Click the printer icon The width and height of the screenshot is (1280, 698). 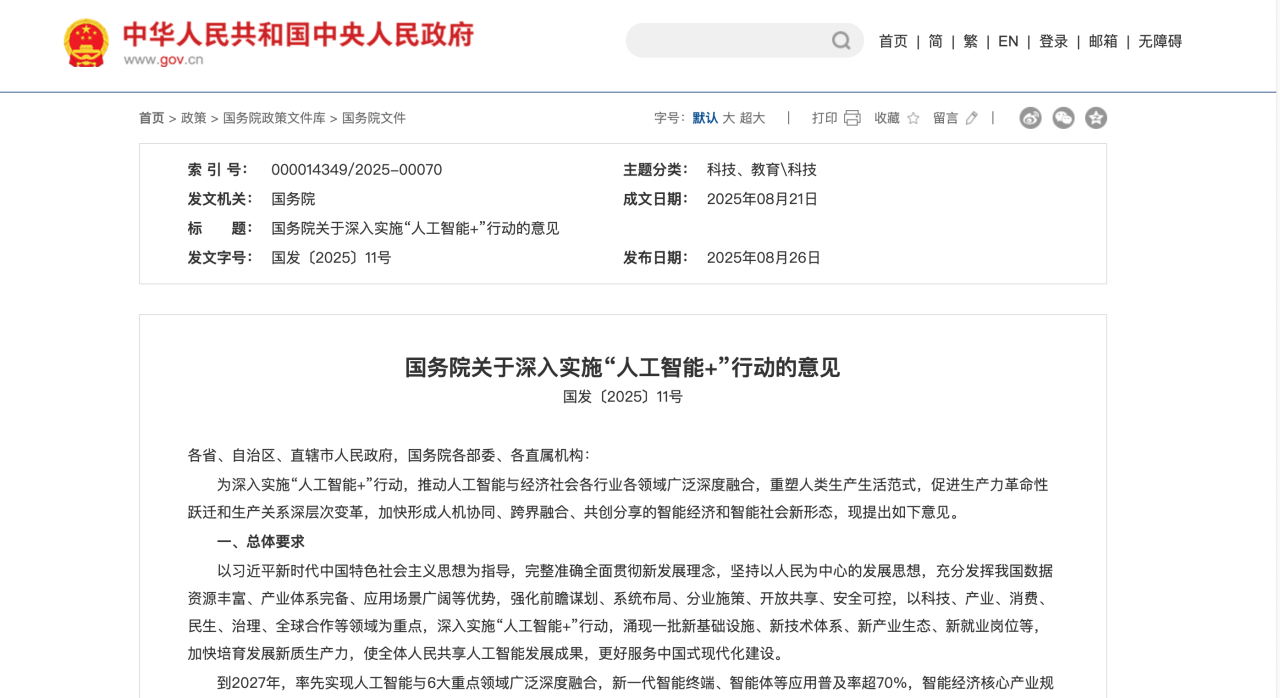tap(852, 118)
